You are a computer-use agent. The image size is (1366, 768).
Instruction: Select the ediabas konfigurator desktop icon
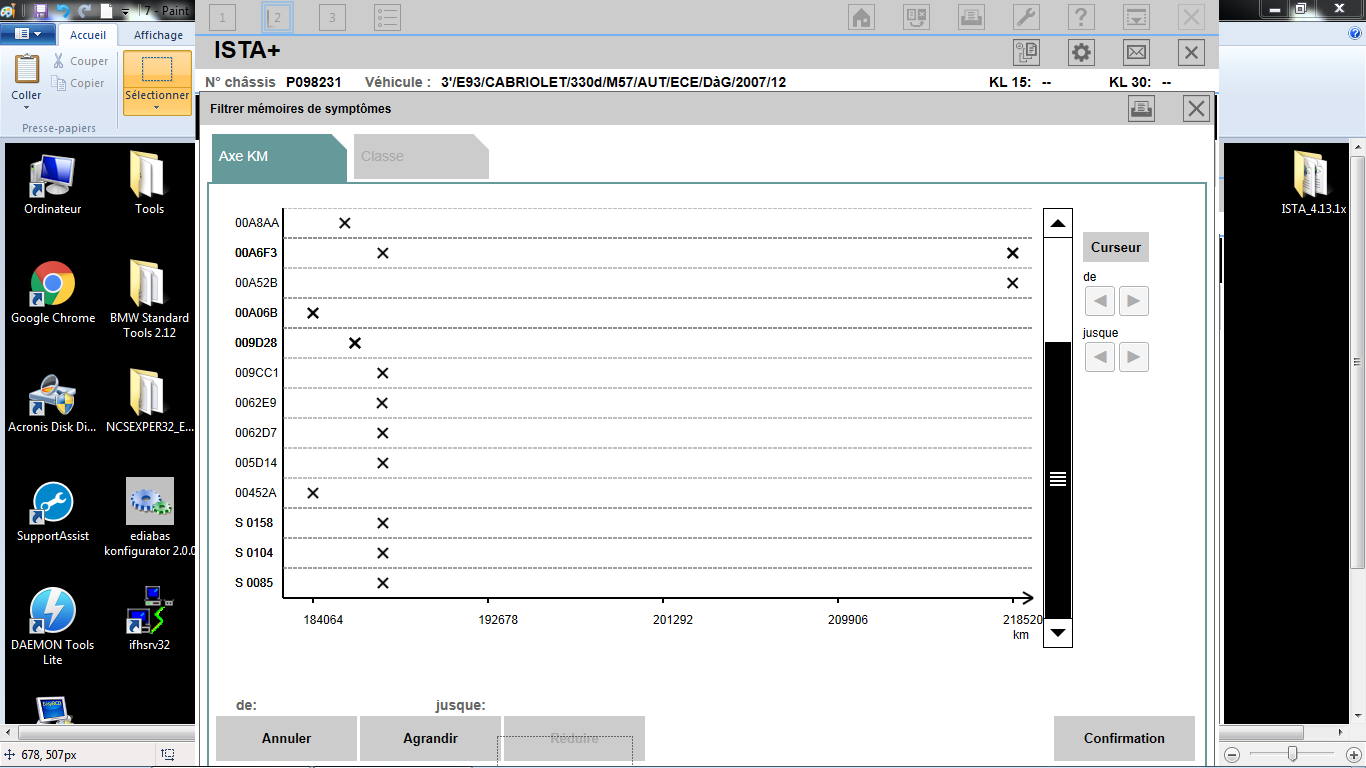150,517
